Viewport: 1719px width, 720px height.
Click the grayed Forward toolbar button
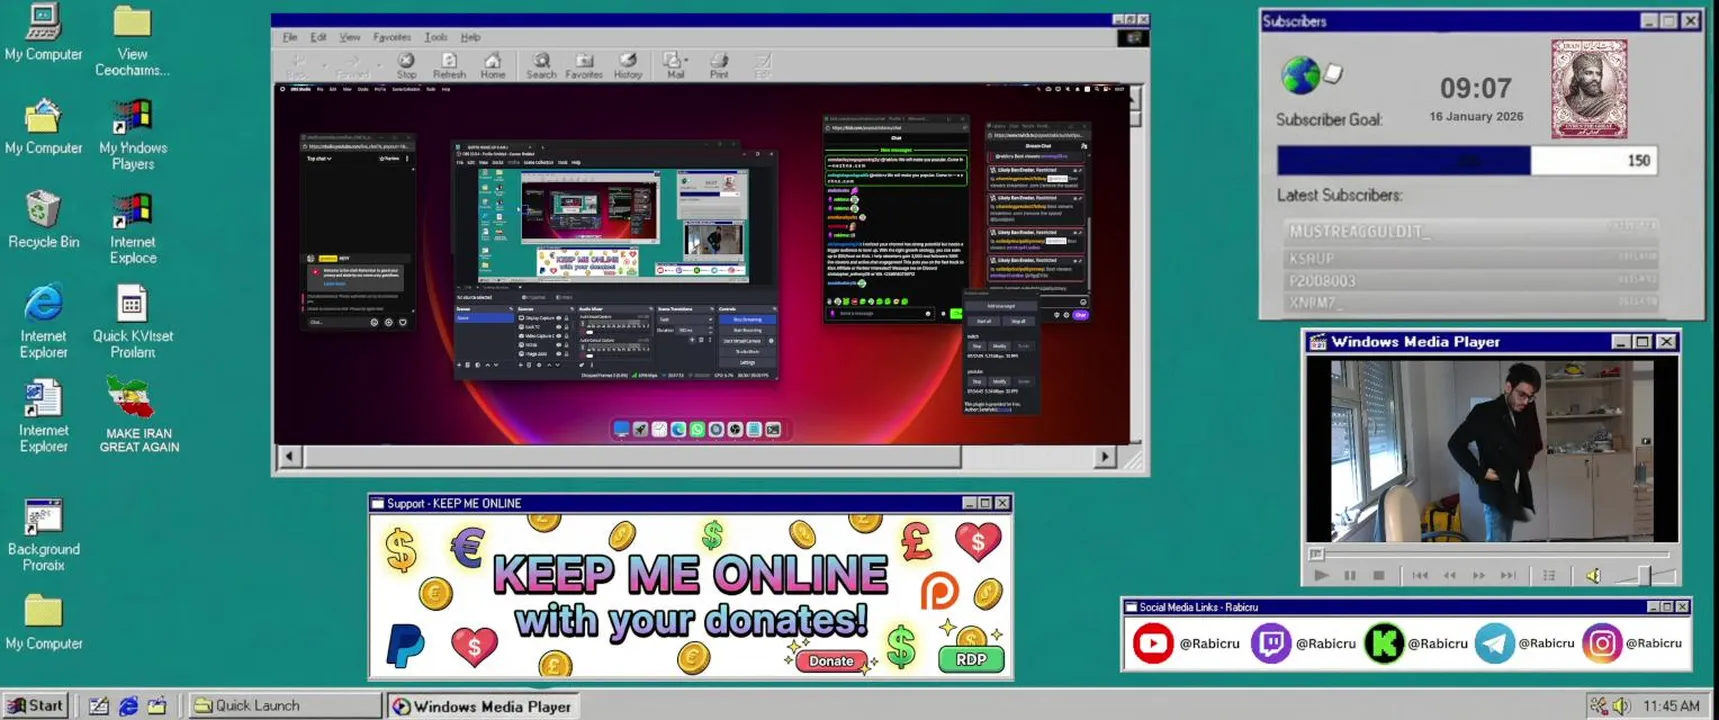tap(351, 66)
